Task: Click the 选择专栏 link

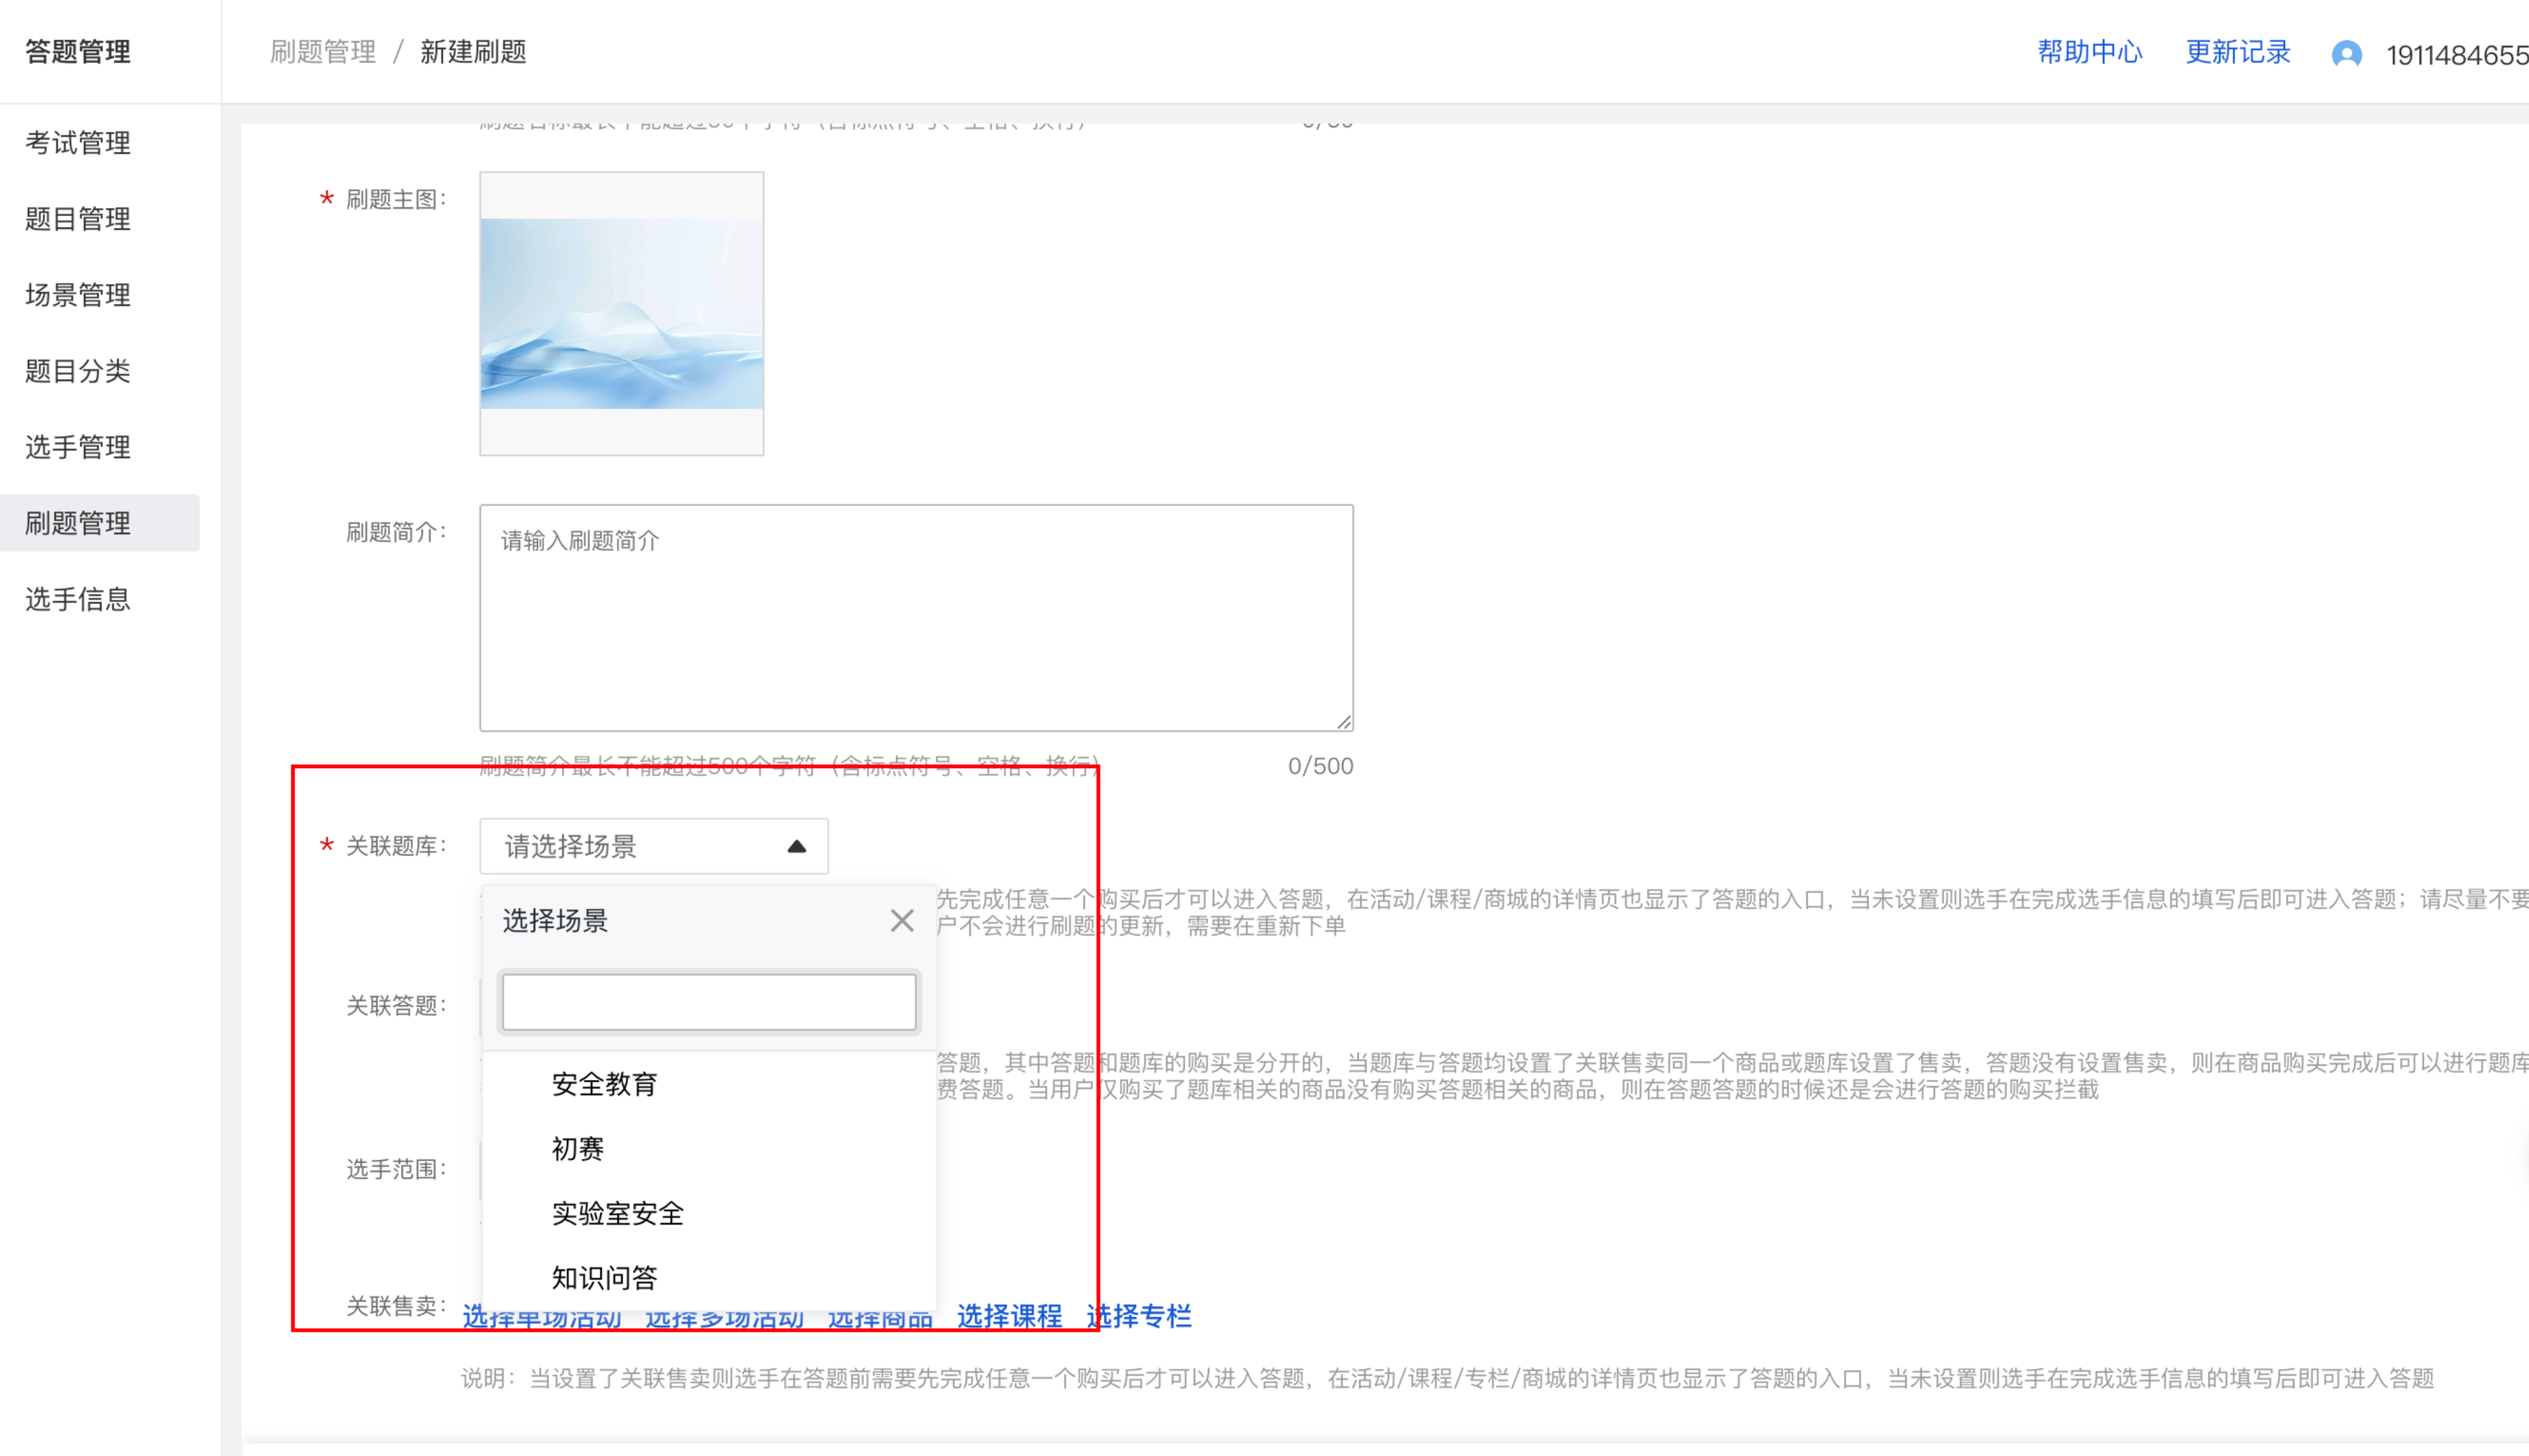Action: (1139, 1317)
